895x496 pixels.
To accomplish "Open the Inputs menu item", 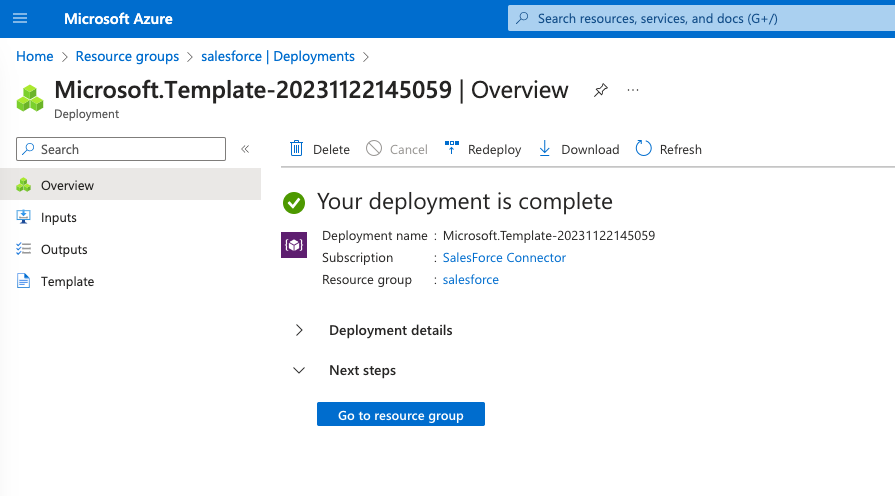I will click(58, 217).
